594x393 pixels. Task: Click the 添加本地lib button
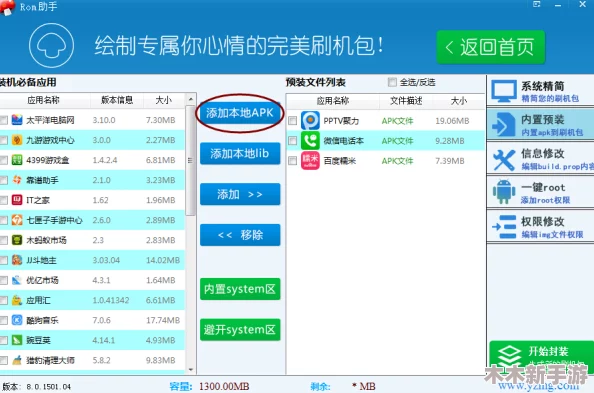click(240, 153)
